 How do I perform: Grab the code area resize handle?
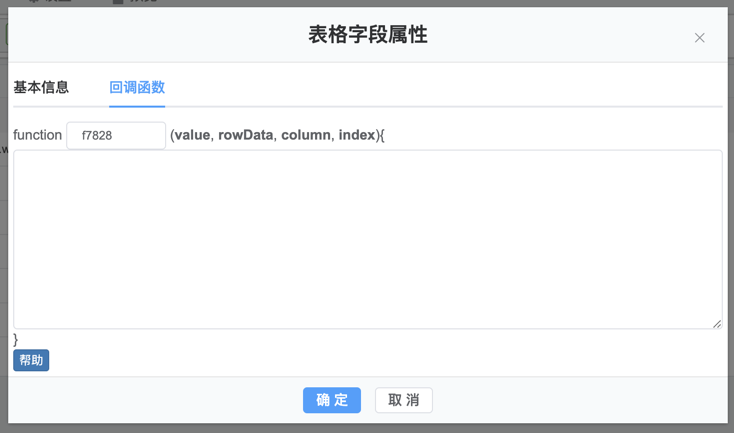[x=717, y=323]
